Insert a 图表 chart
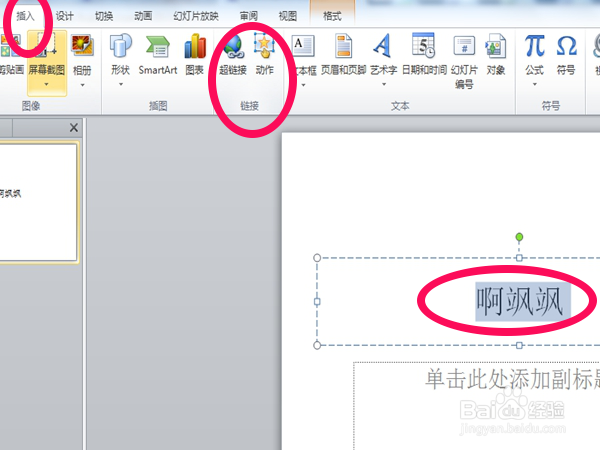Screen dimensions: 600x450 click(195, 54)
